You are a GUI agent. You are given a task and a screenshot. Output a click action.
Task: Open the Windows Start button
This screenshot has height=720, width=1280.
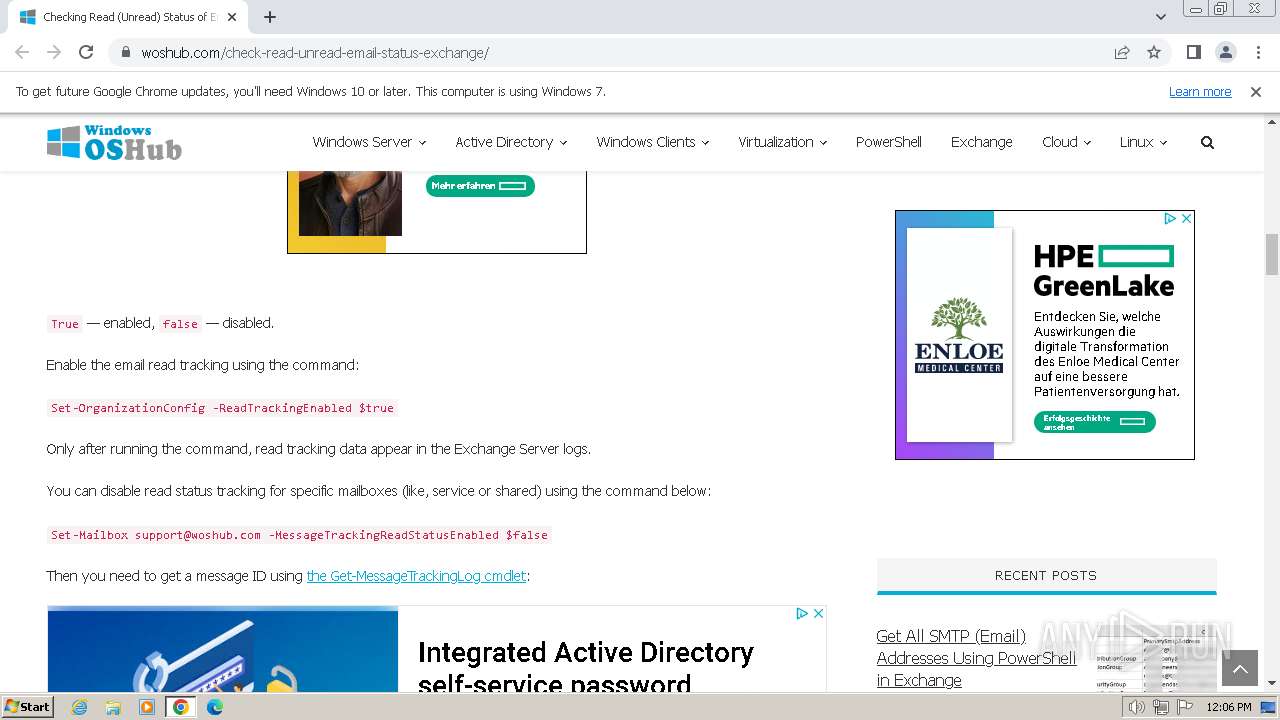click(x=28, y=706)
